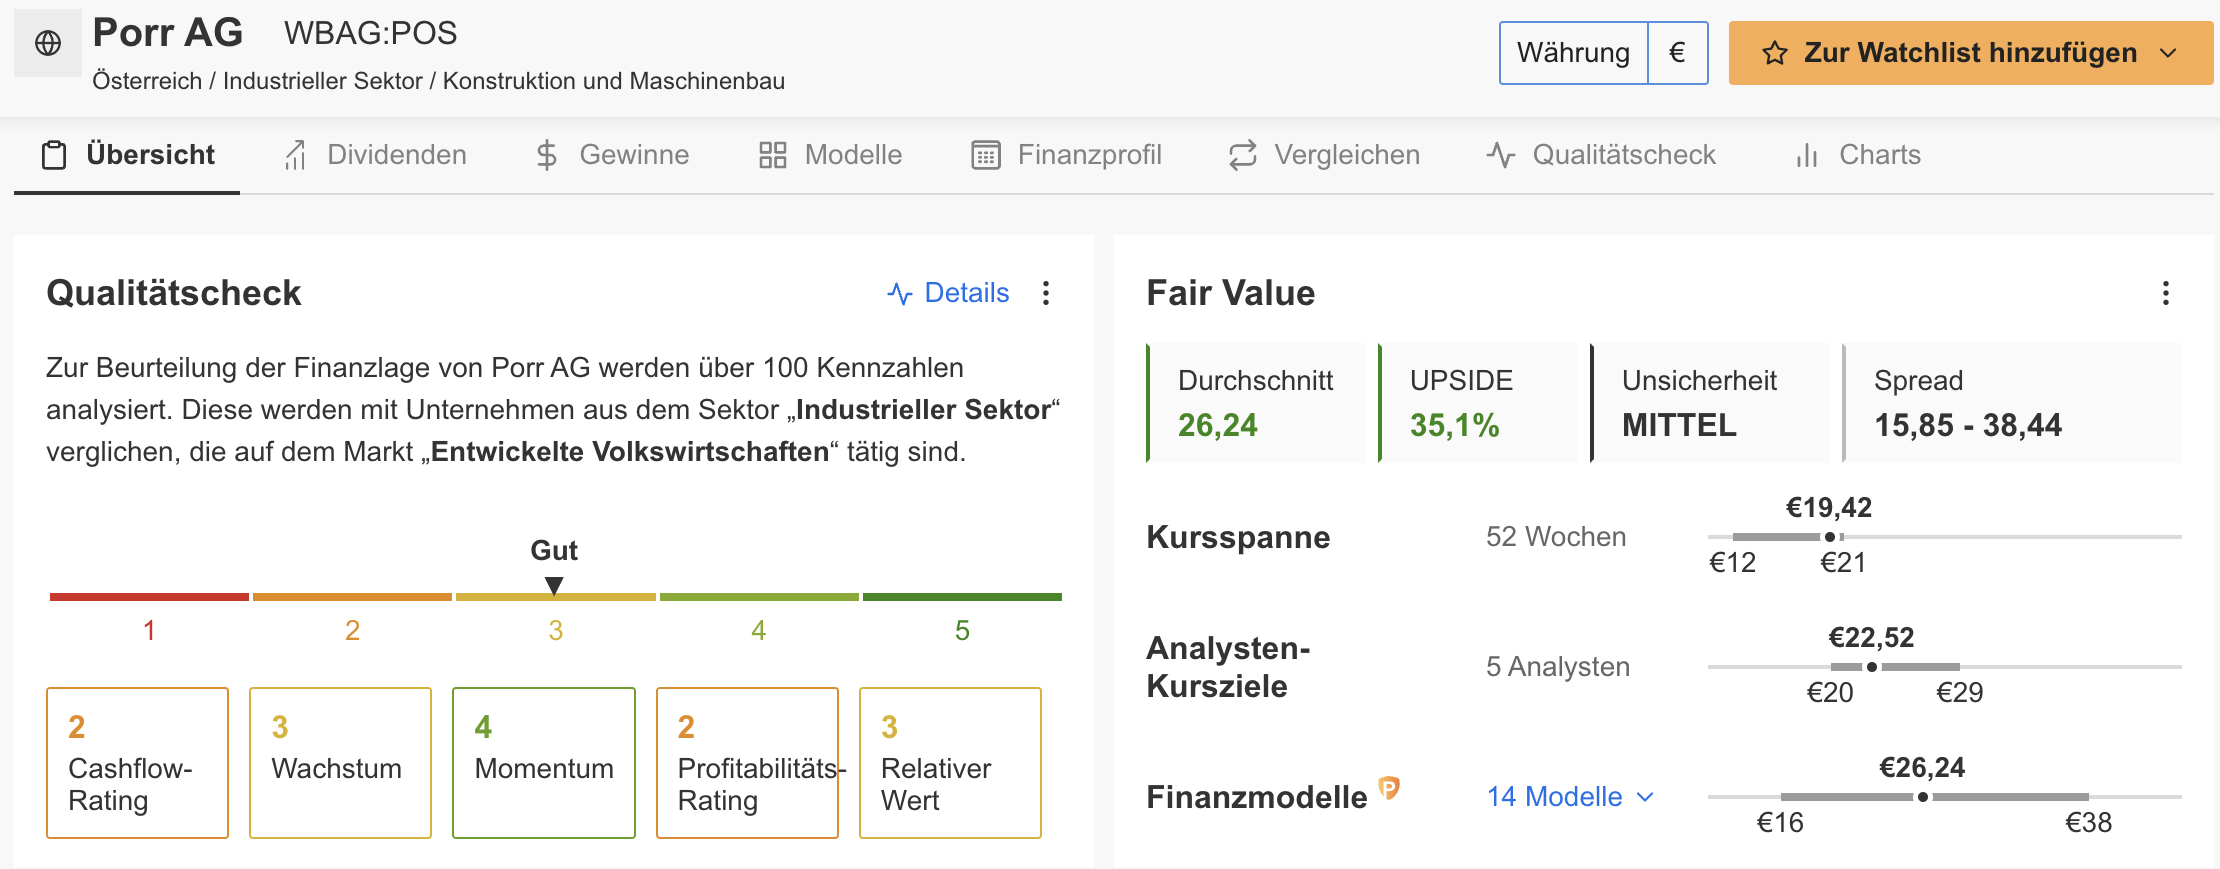Click the Unsicherheit MITTEL tile

[1710, 403]
